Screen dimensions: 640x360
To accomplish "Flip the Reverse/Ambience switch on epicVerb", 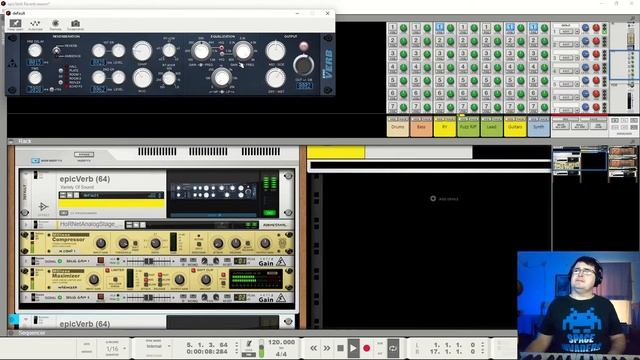I will coord(56,51).
